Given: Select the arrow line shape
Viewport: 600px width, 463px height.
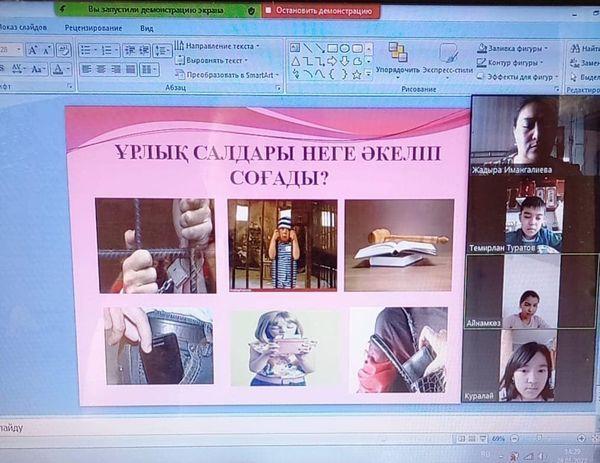Looking at the screenshot, I should pyautogui.click(x=320, y=48).
